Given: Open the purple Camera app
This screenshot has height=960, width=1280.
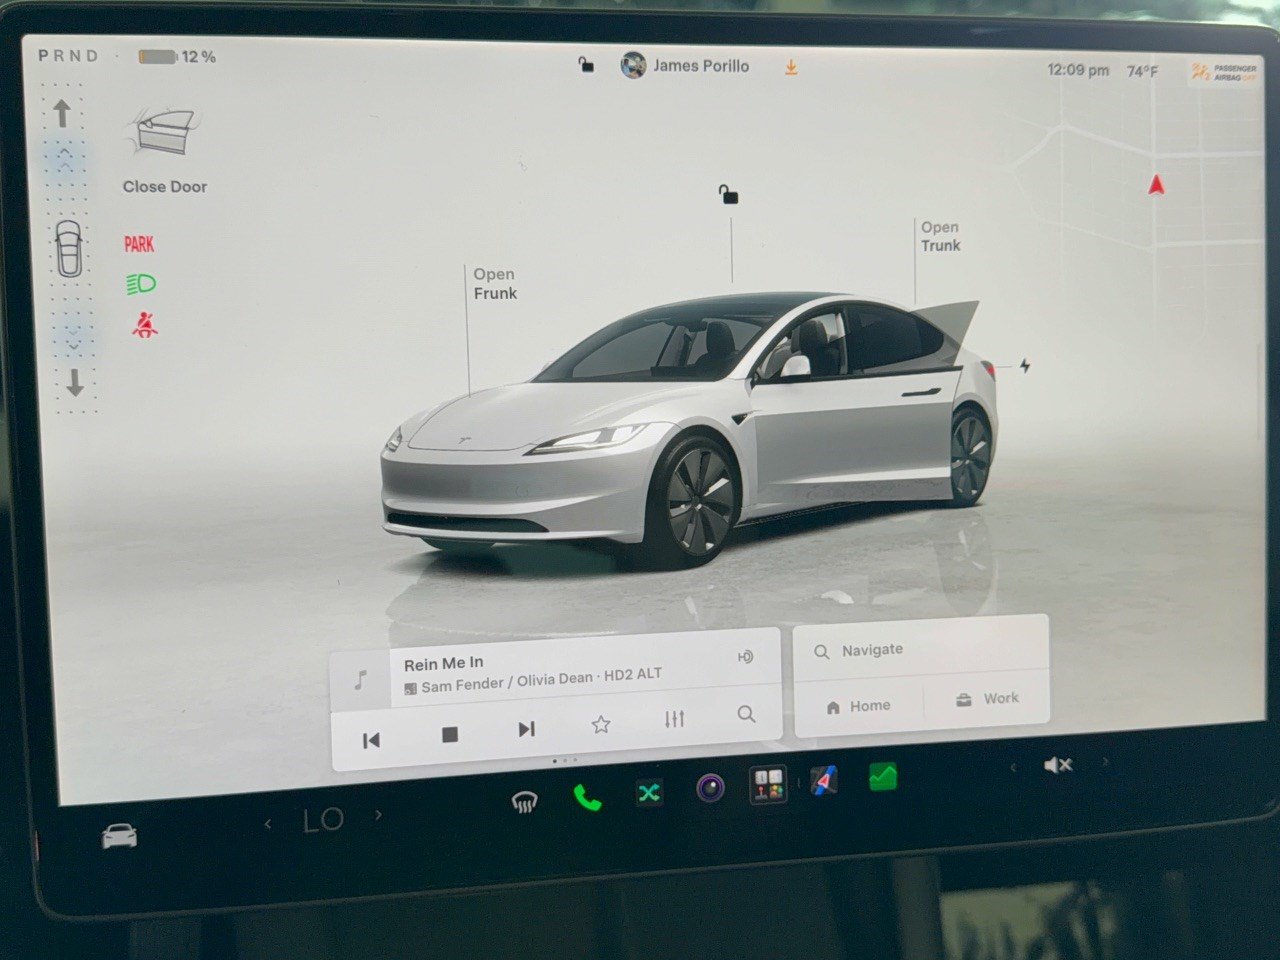Looking at the screenshot, I should 711,789.
